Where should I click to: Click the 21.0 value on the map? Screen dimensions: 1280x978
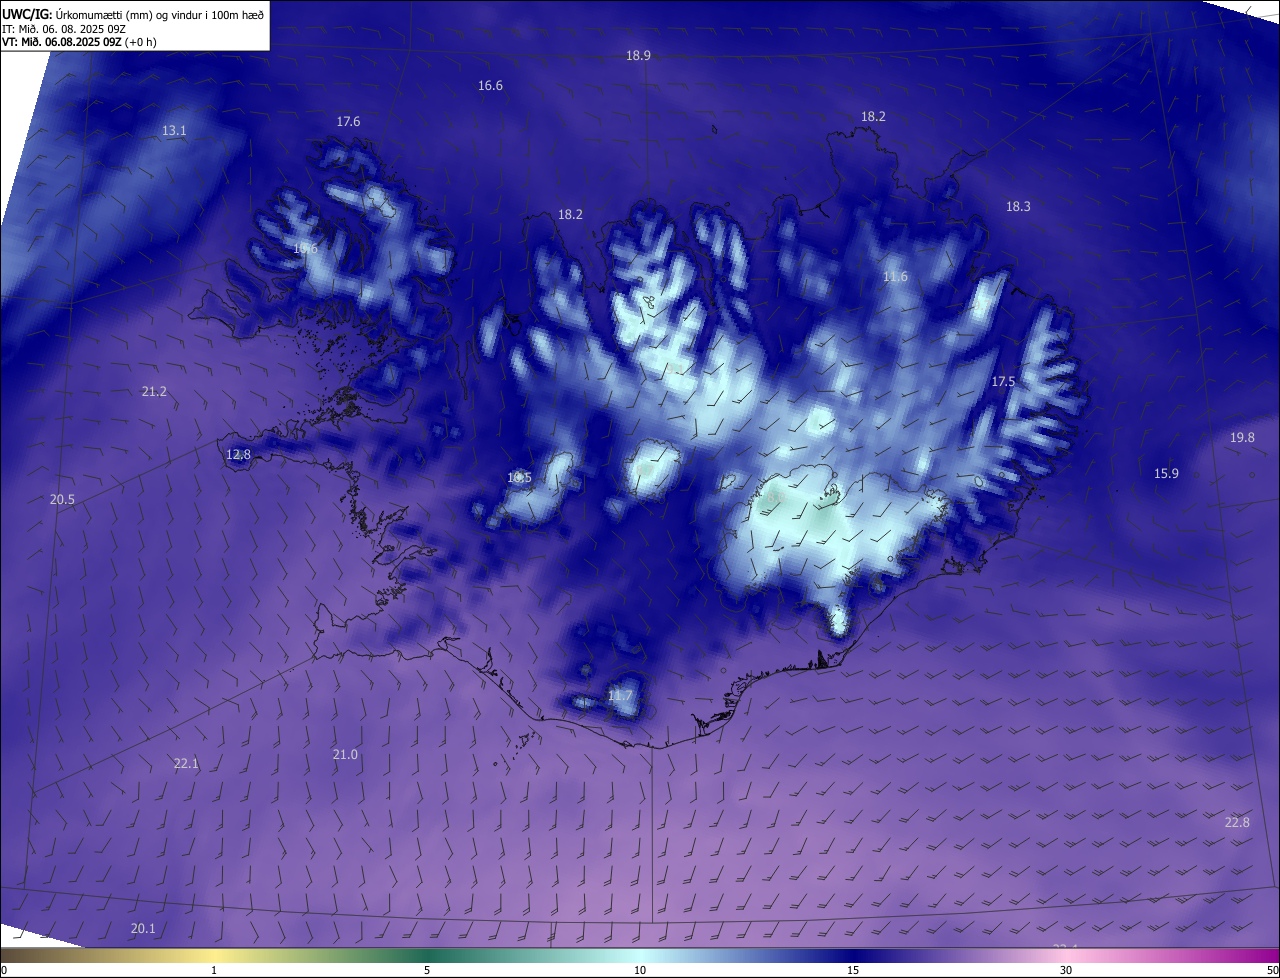[345, 754]
